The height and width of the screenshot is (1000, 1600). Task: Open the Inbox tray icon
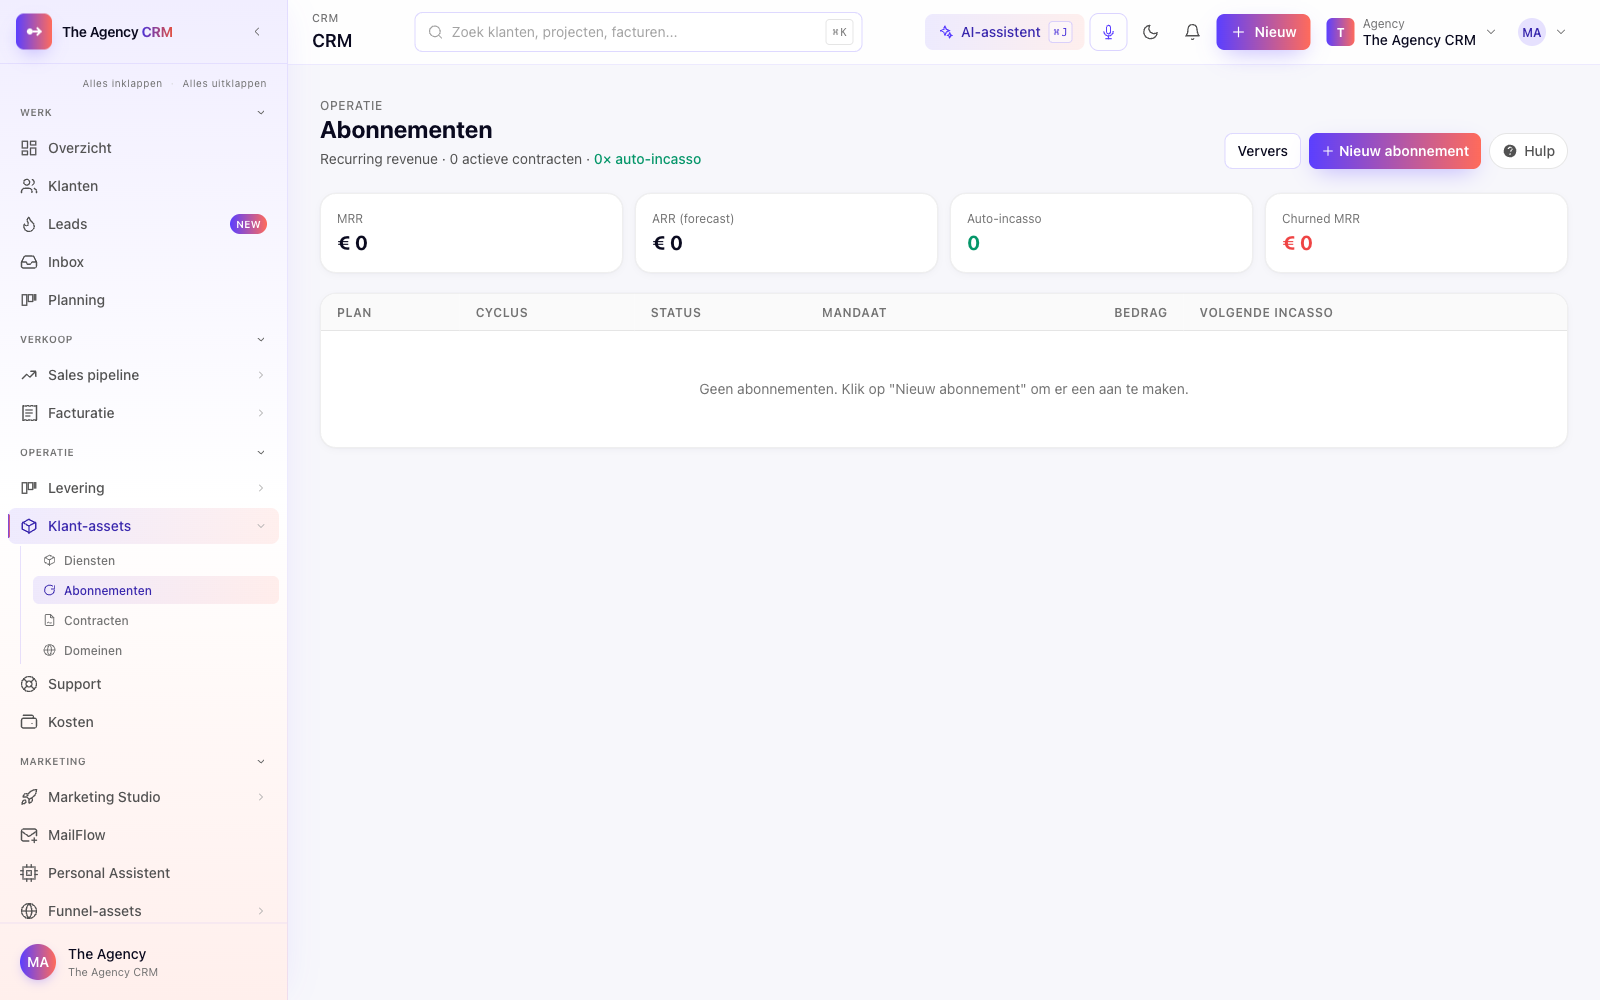coord(29,262)
